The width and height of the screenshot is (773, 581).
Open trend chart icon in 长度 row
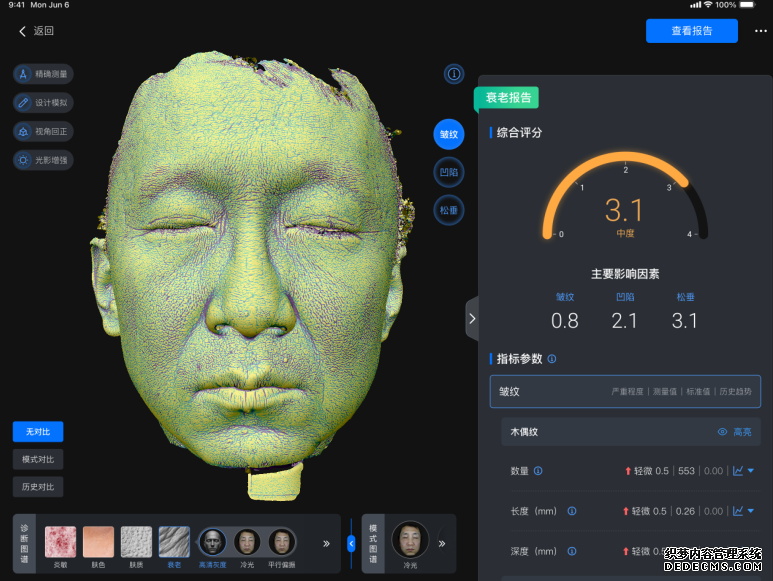tap(738, 511)
